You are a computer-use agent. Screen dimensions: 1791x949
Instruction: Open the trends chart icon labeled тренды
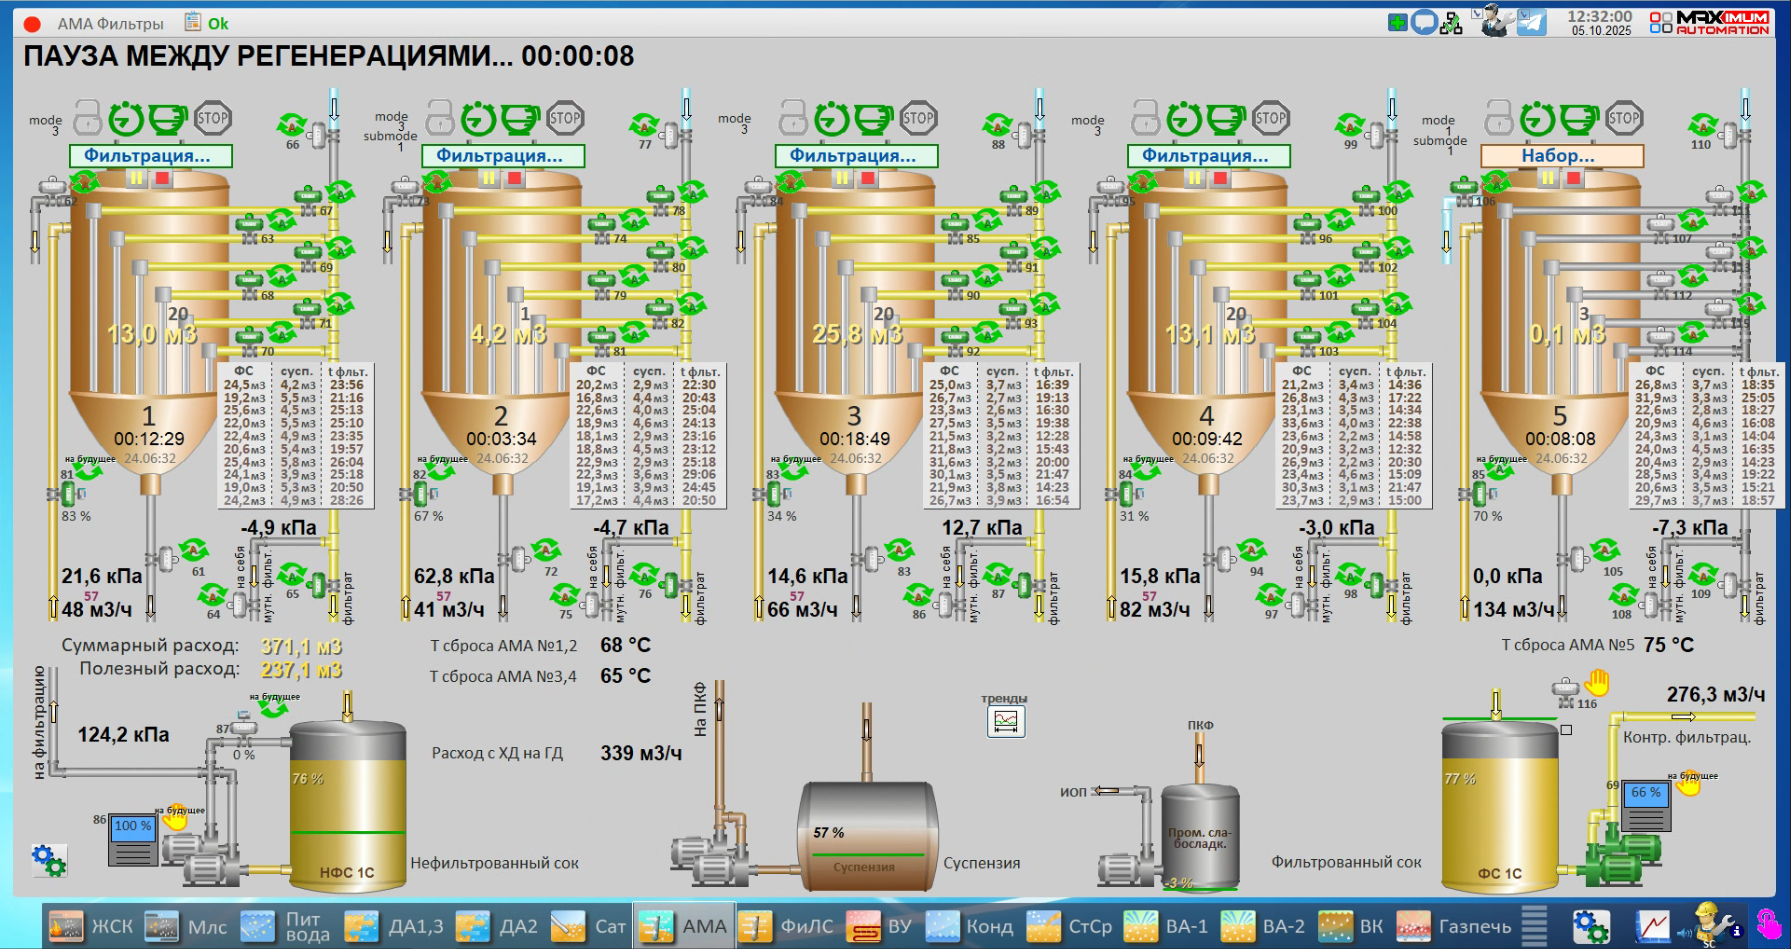pyautogui.click(x=1005, y=721)
